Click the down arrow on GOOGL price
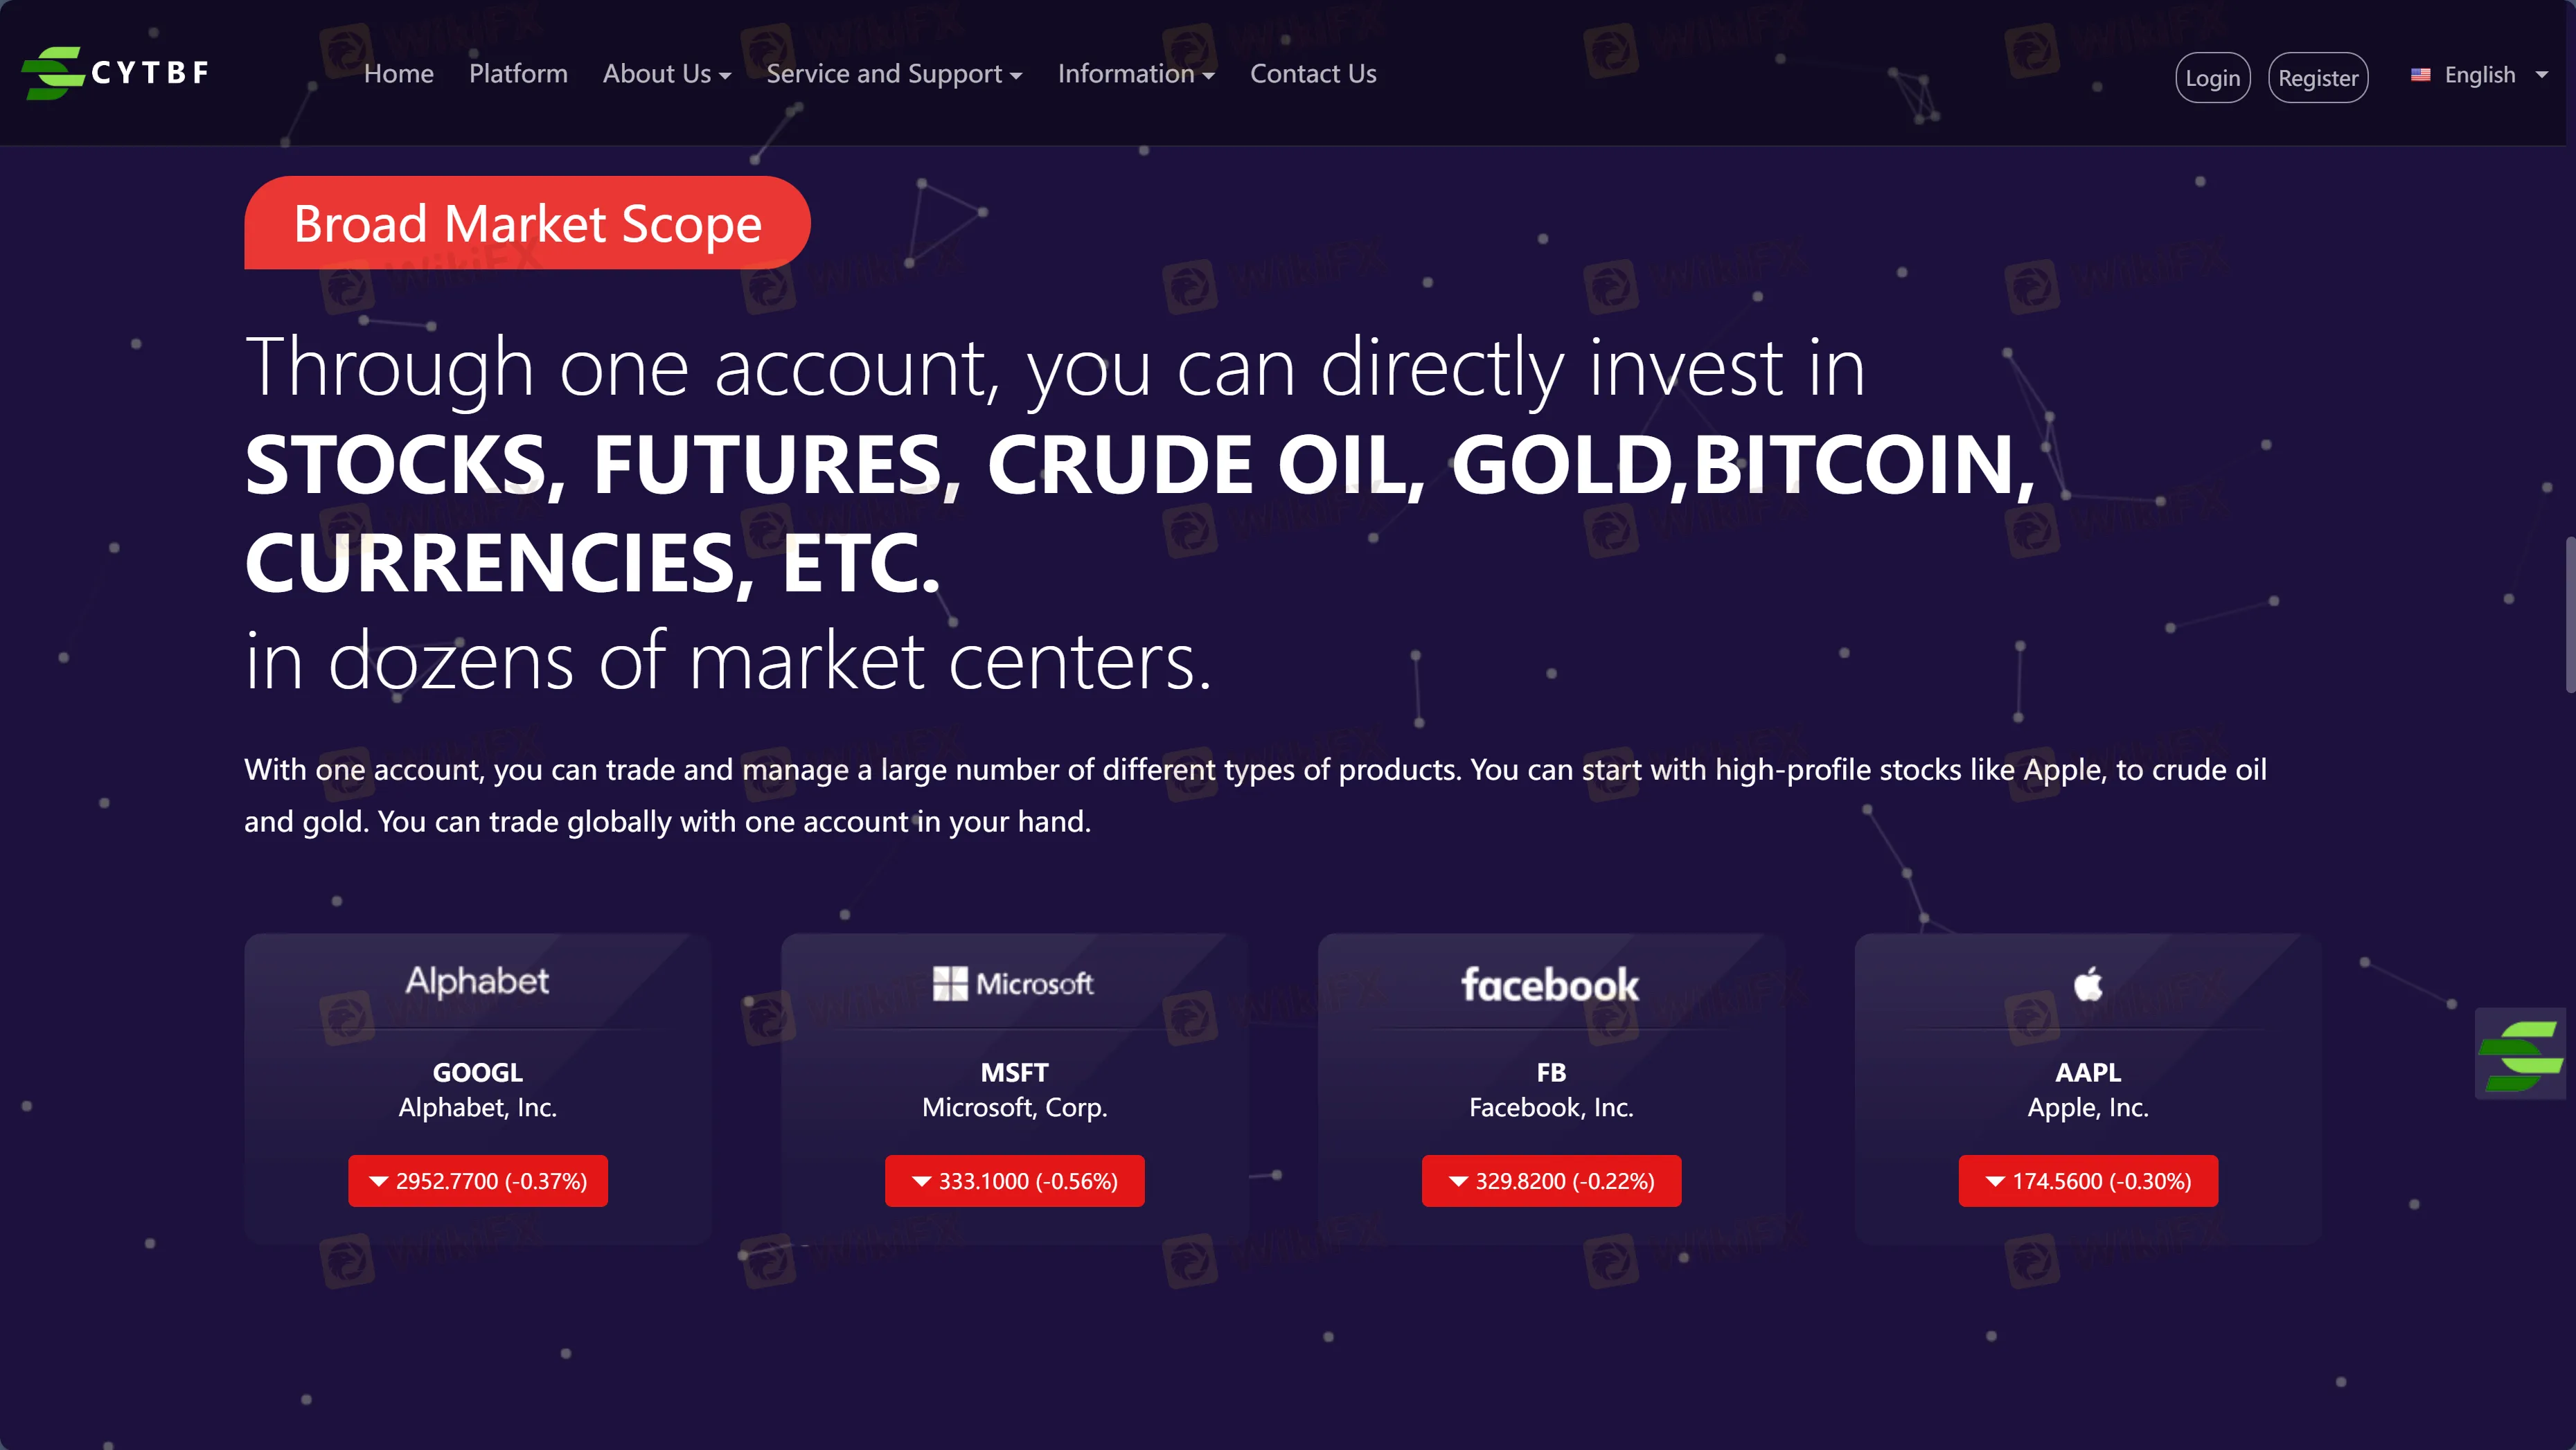This screenshot has height=1450, width=2576. point(379,1181)
